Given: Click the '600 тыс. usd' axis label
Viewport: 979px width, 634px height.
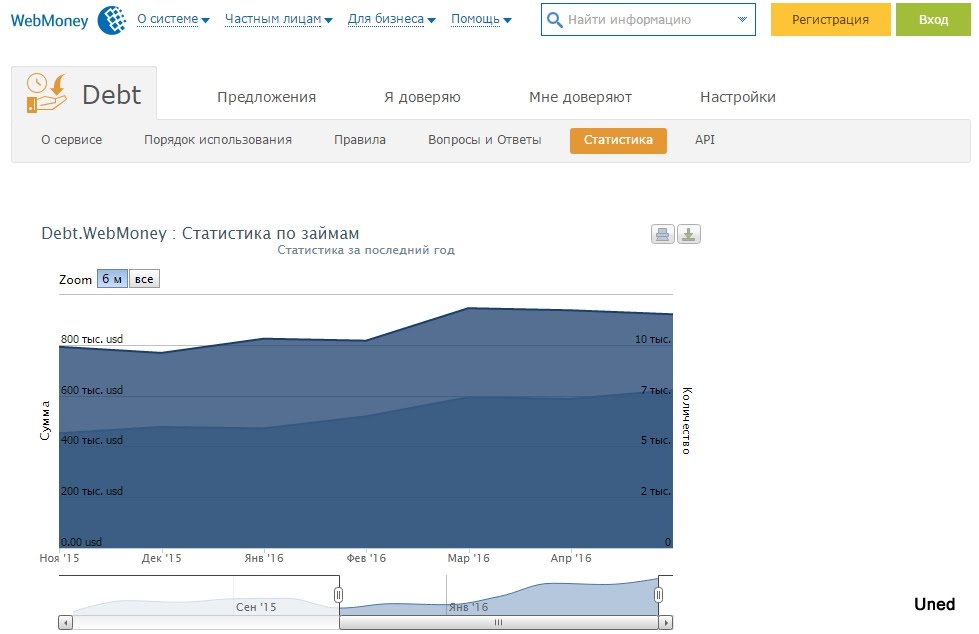Looking at the screenshot, I should point(92,390).
